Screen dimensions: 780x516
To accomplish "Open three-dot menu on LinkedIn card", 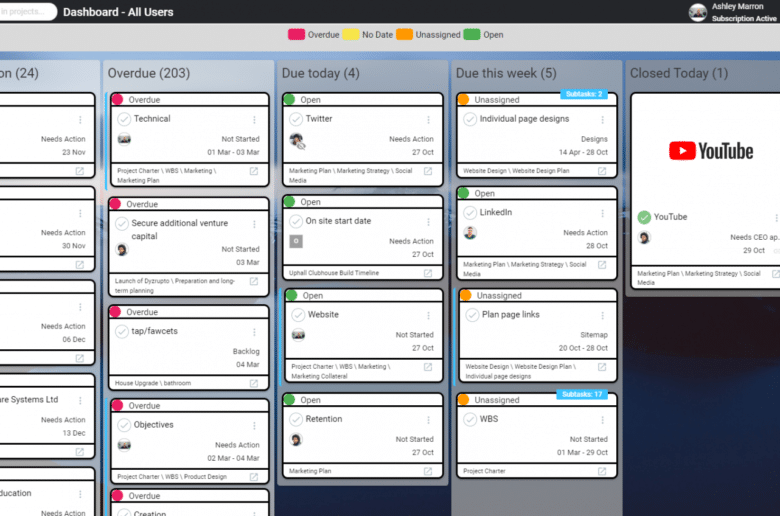I will point(602,213).
